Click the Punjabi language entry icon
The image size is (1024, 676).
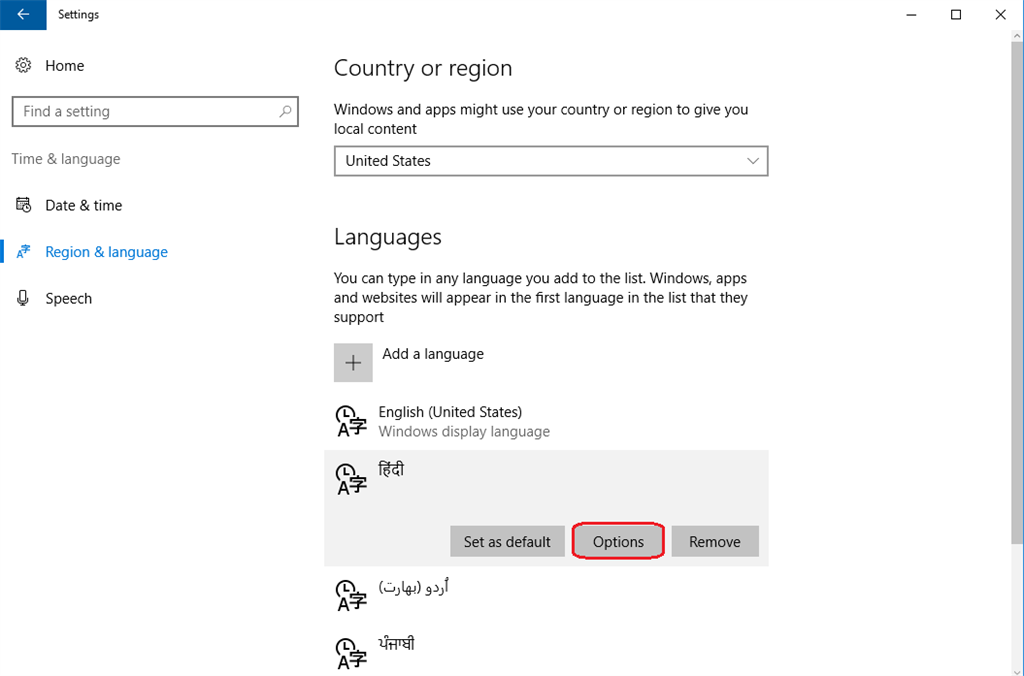coord(351,651)
